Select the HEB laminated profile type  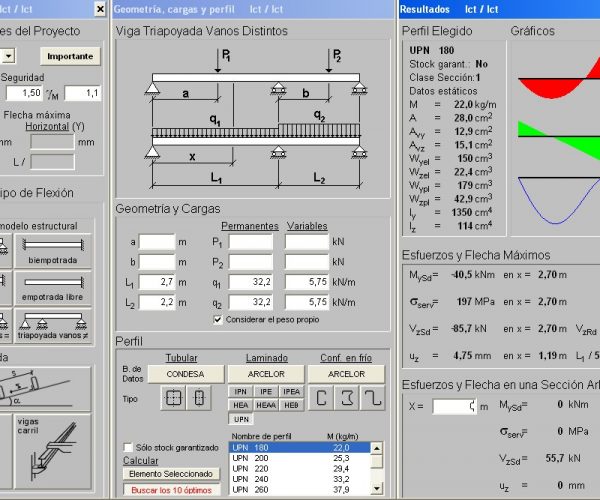pyautogui.click(x=291, y=404)
